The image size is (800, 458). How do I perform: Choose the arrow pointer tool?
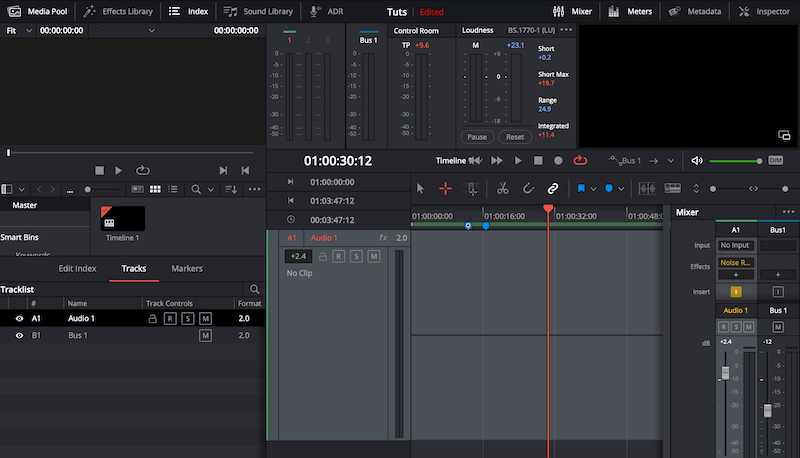(420, 188)
